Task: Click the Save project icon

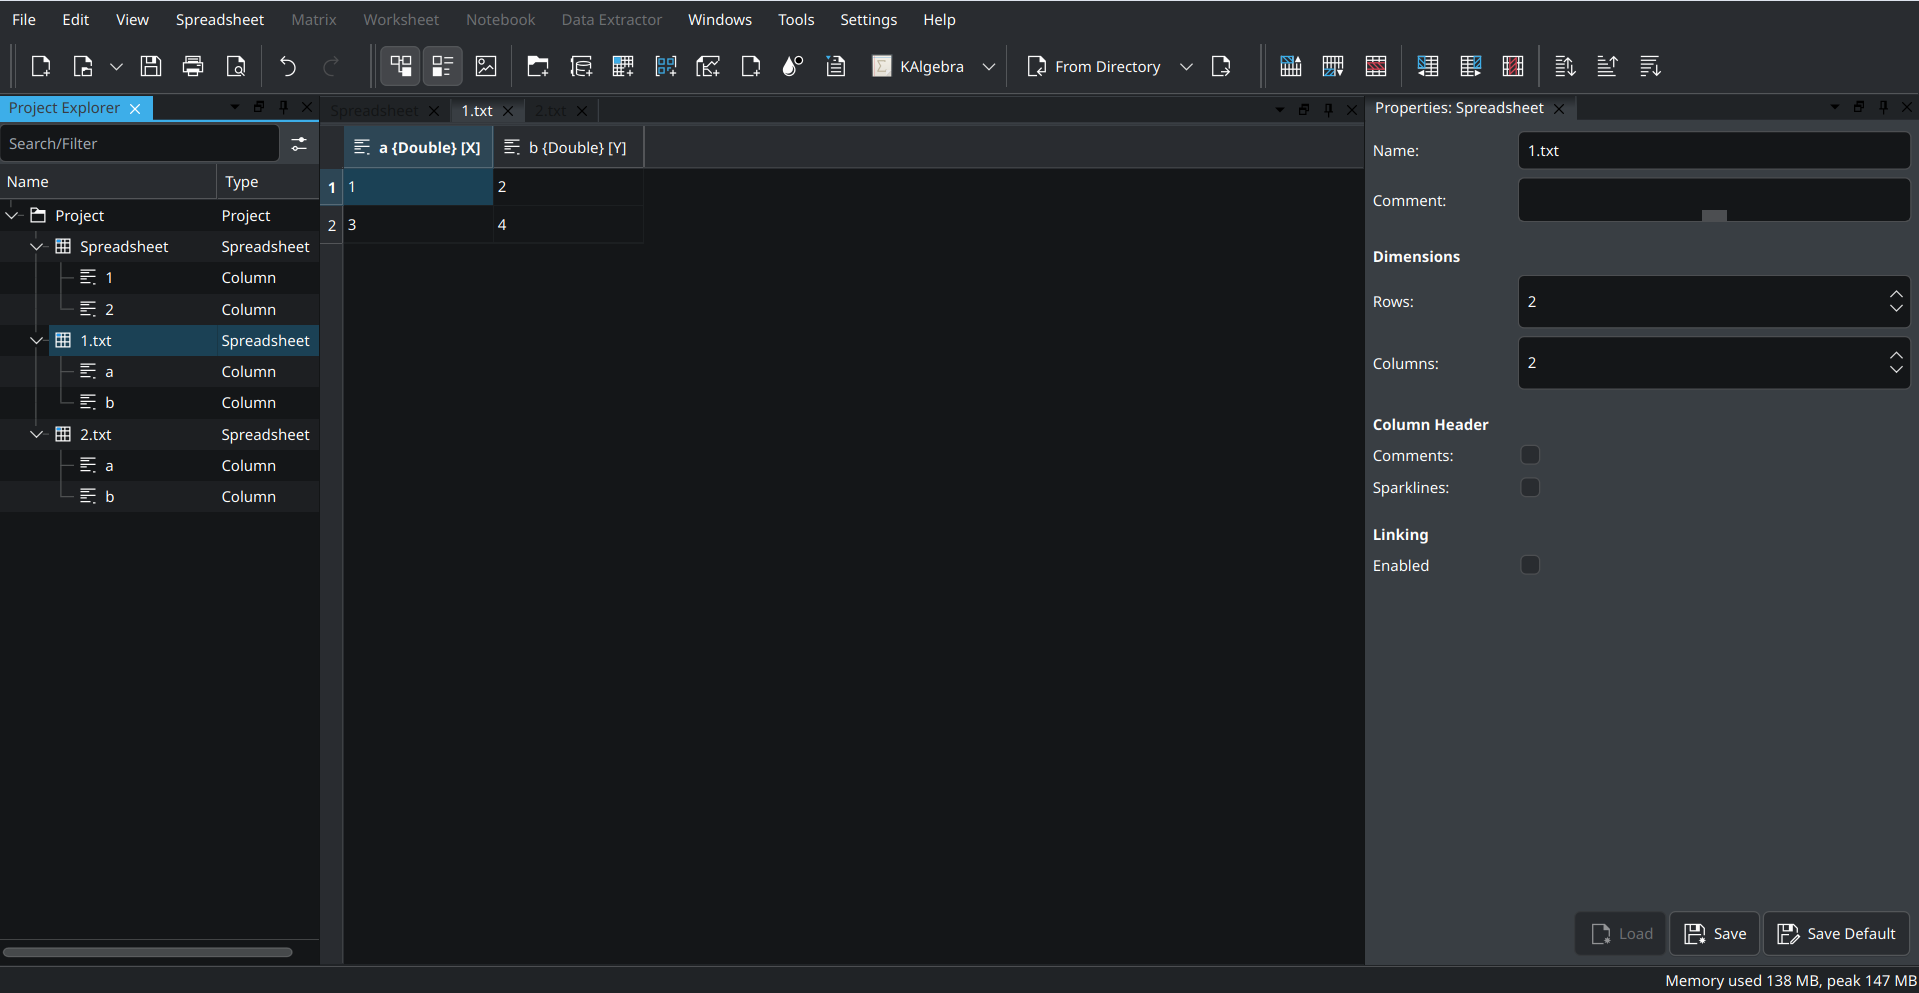Action: [x=151, y=67]
